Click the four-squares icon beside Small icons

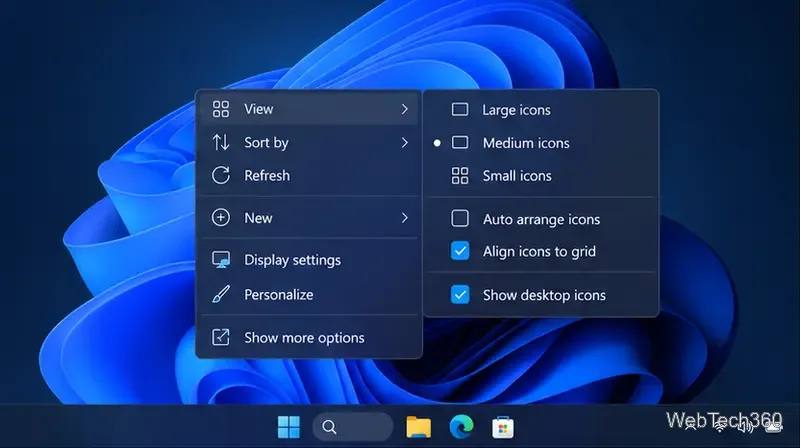pyautogui.click(x=460, y=176)
